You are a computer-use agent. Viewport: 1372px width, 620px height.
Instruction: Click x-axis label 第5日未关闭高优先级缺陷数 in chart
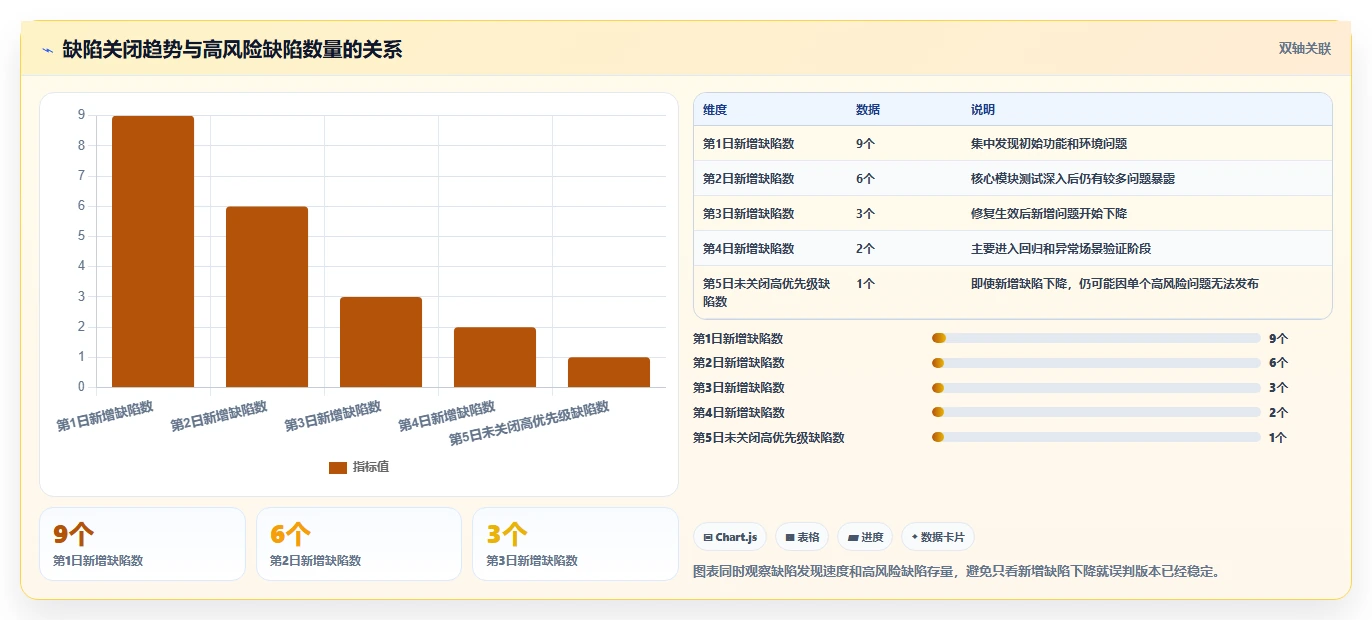pos(529,423)
